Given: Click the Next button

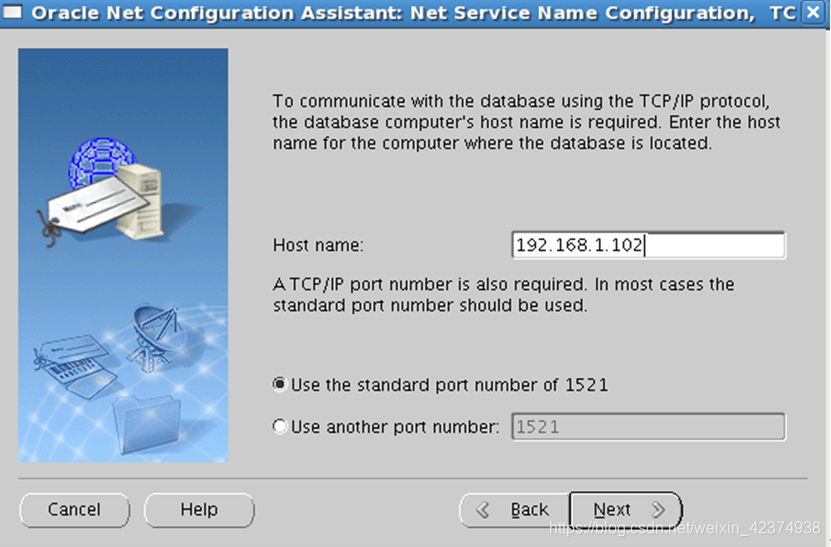Looking at the screenshot, I should (x=626, y=510).
